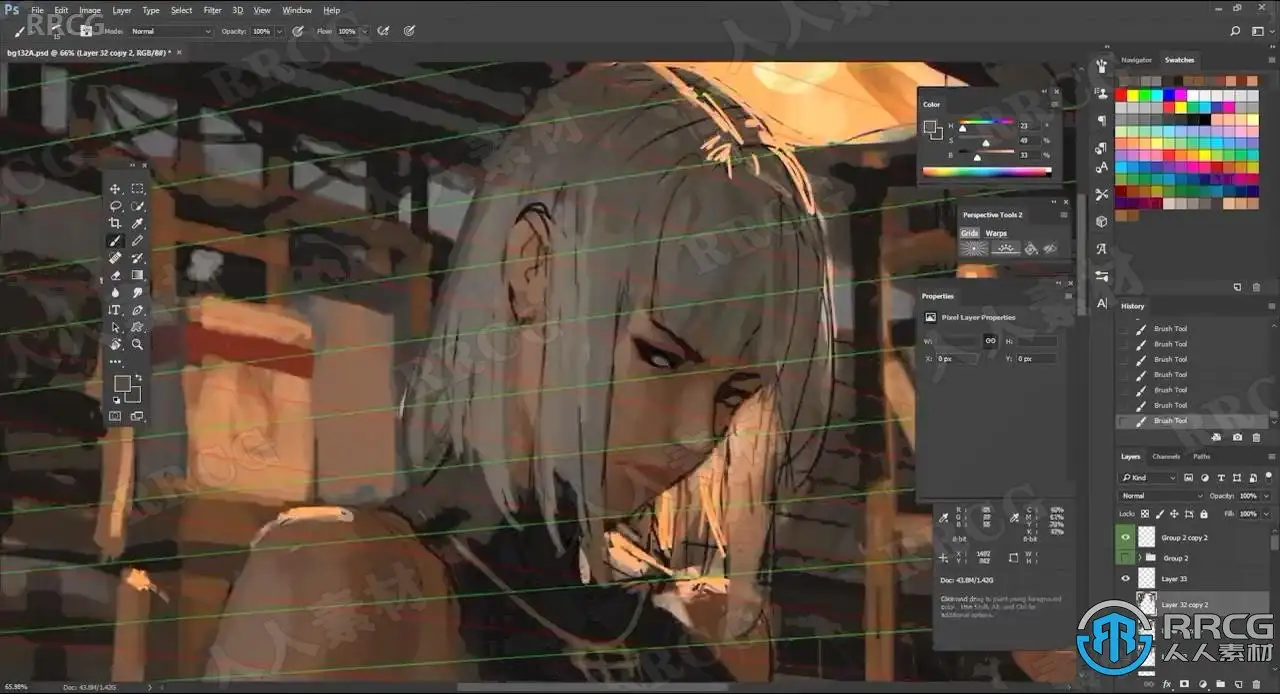The width and height of the screenshot is (1280, 694).
Task: Toggle lock image pixels brush icon
Action: pyautogui.click(x=1159, y=514)
